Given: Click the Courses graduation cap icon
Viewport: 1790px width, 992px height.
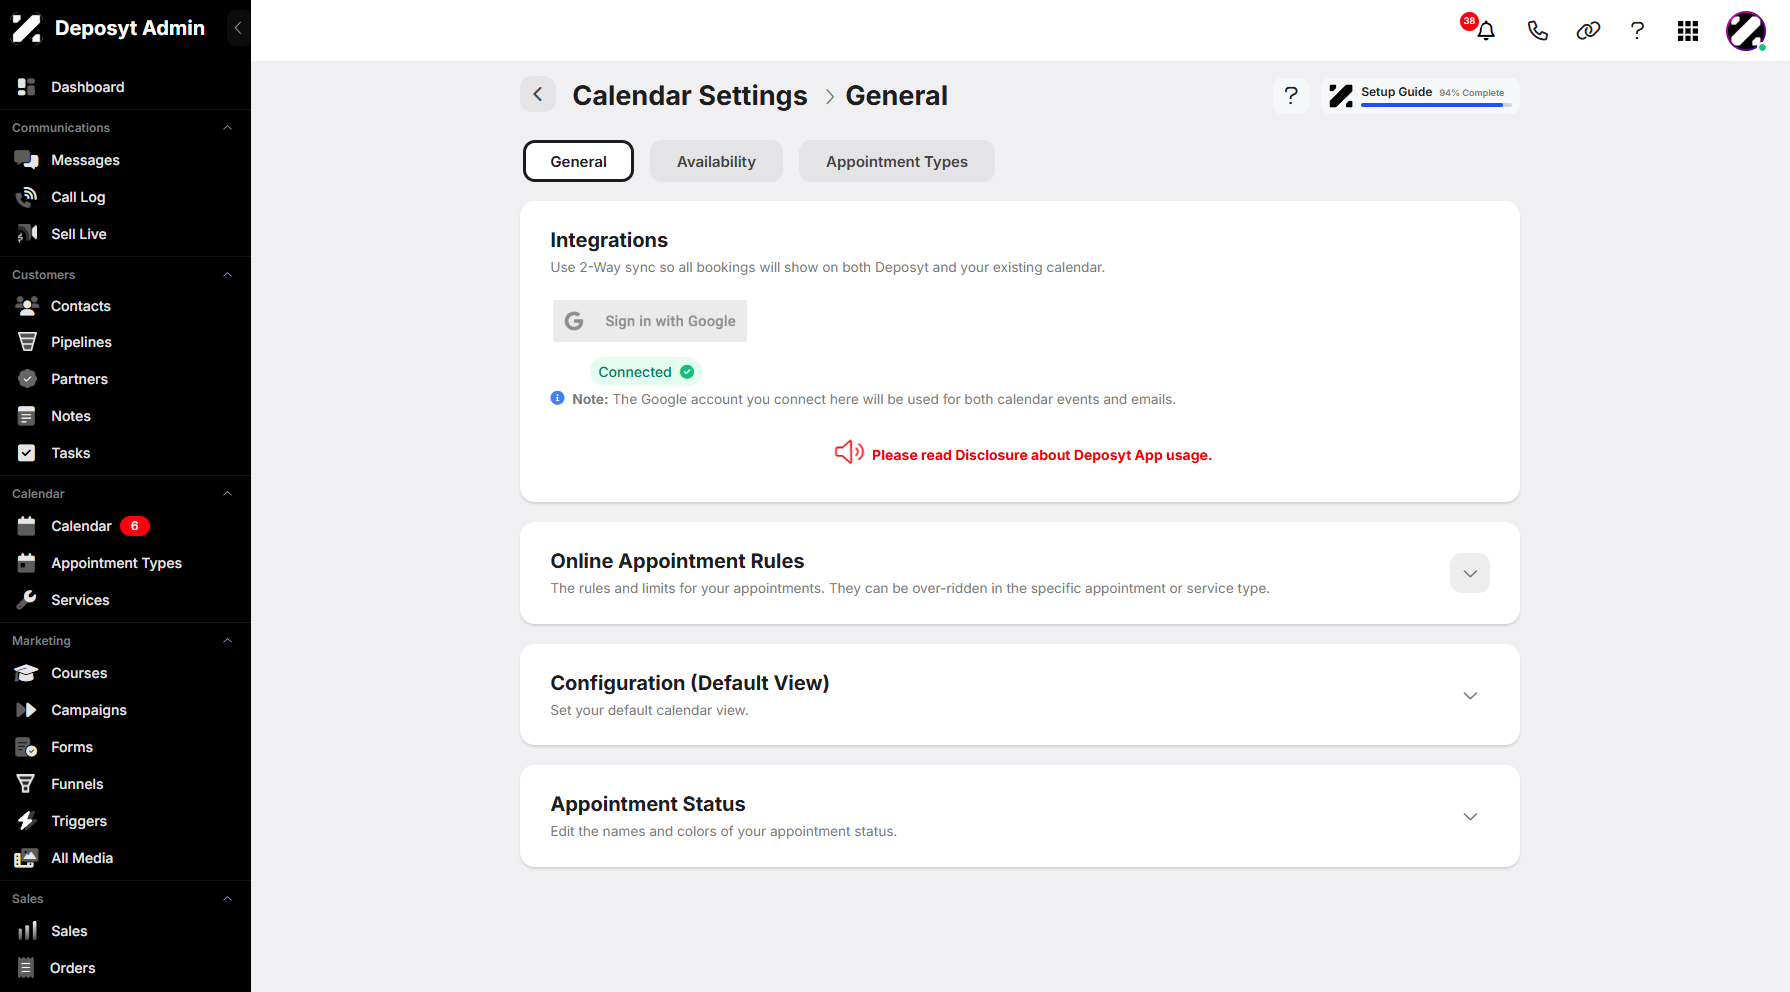Looking at the screenshot, I should (27, 673).
